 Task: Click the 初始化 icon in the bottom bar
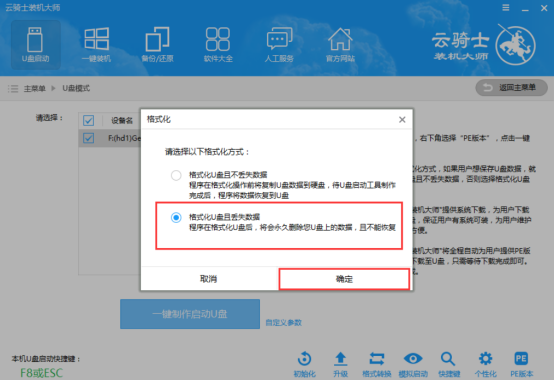305,364
